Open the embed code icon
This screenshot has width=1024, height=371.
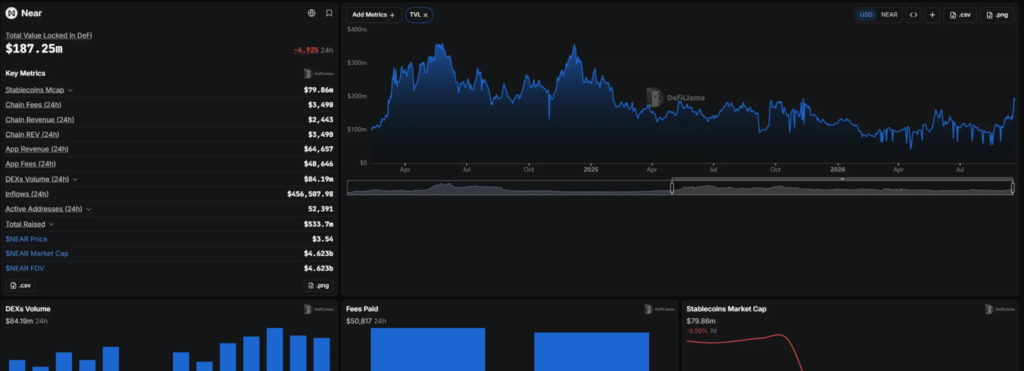pos(914,14)
